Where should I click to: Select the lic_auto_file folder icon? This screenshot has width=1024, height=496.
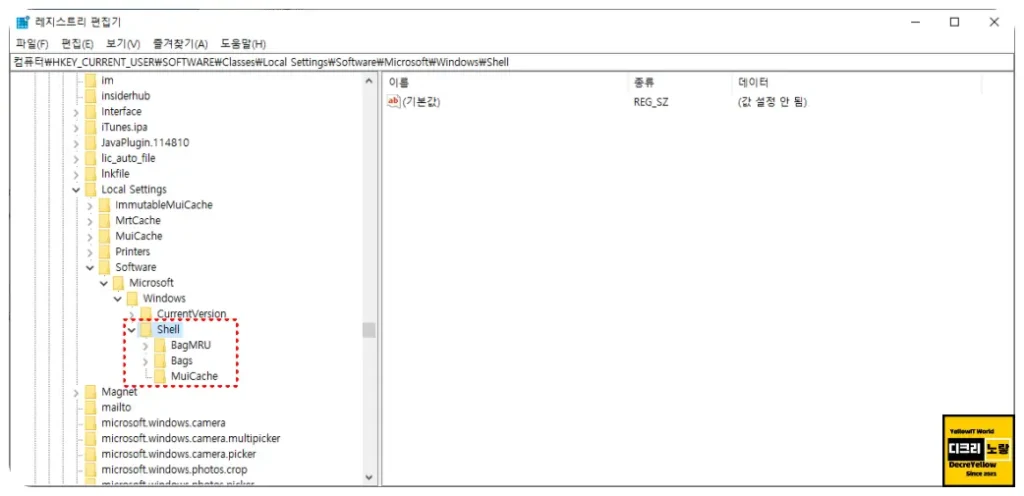coord(90,159)
